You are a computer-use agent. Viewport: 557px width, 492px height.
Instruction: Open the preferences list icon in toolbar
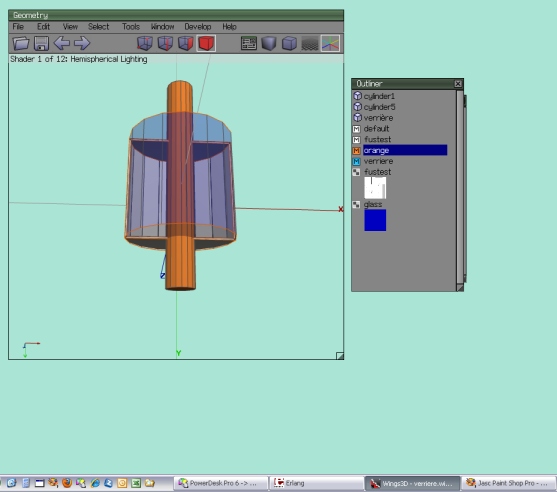(249, 43)
